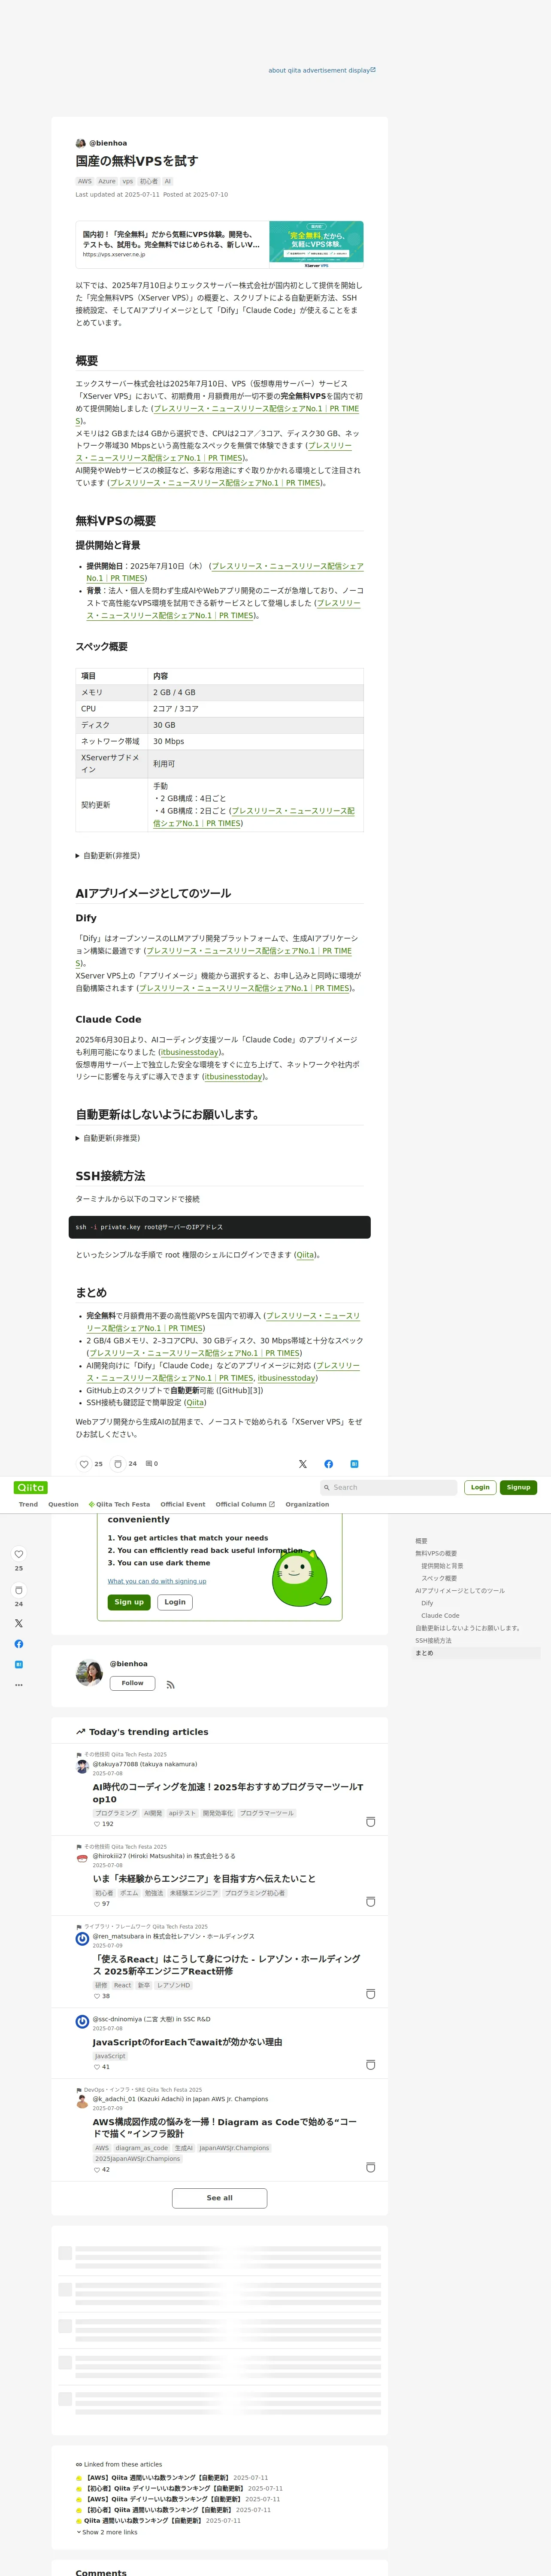Stock the 使えるReact trending article

pyautogui.click(x=371, y=1994)
